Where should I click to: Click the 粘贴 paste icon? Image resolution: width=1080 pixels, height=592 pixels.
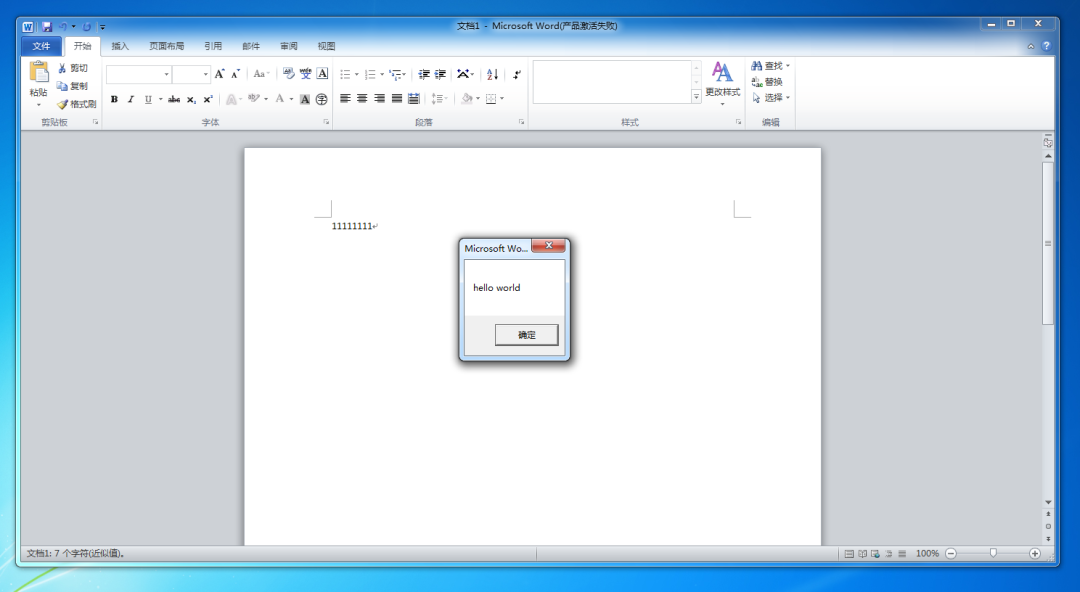click(x=39, y=72)
